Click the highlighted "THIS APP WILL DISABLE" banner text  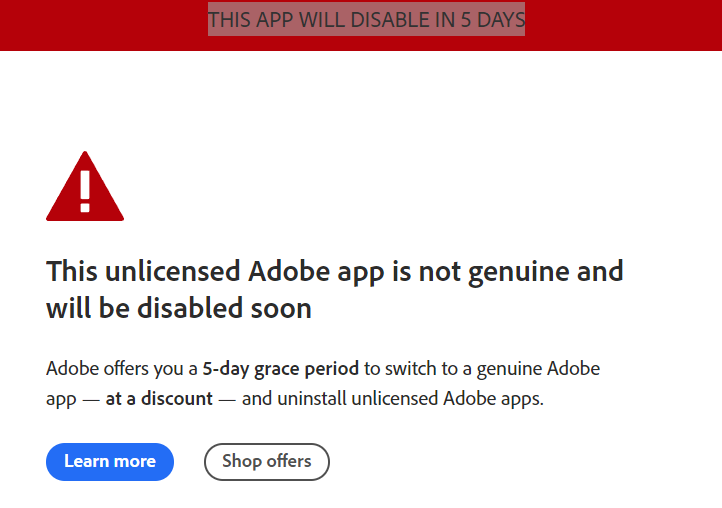click(x=329, y=20)
